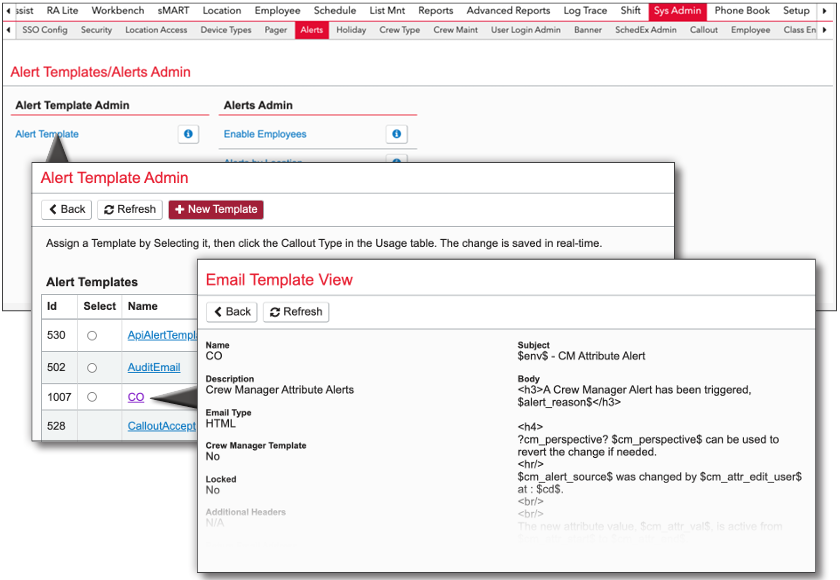
Task: Open info icon beside Enable Employees link
Action: click(x=396, y=134)
